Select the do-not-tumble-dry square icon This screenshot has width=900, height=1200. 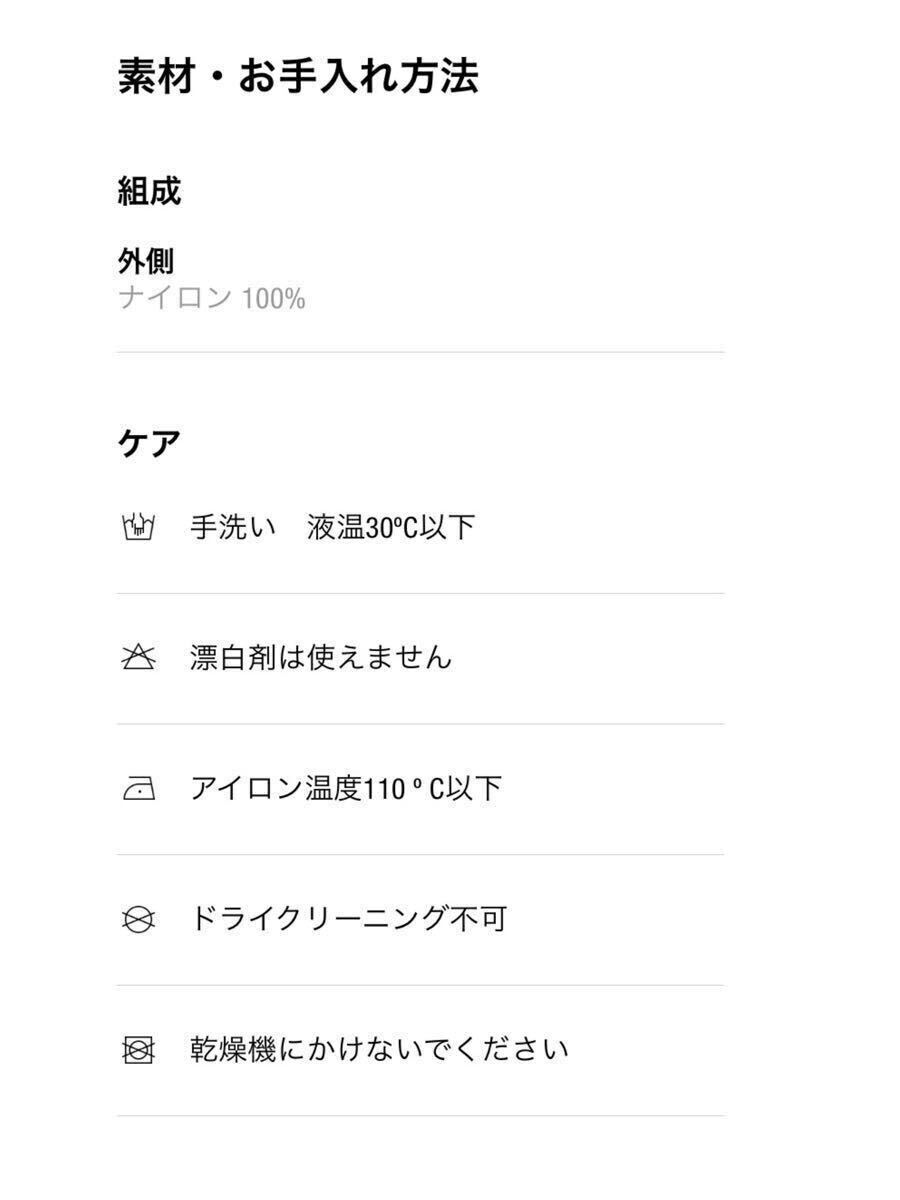(x=138, y=1050)
